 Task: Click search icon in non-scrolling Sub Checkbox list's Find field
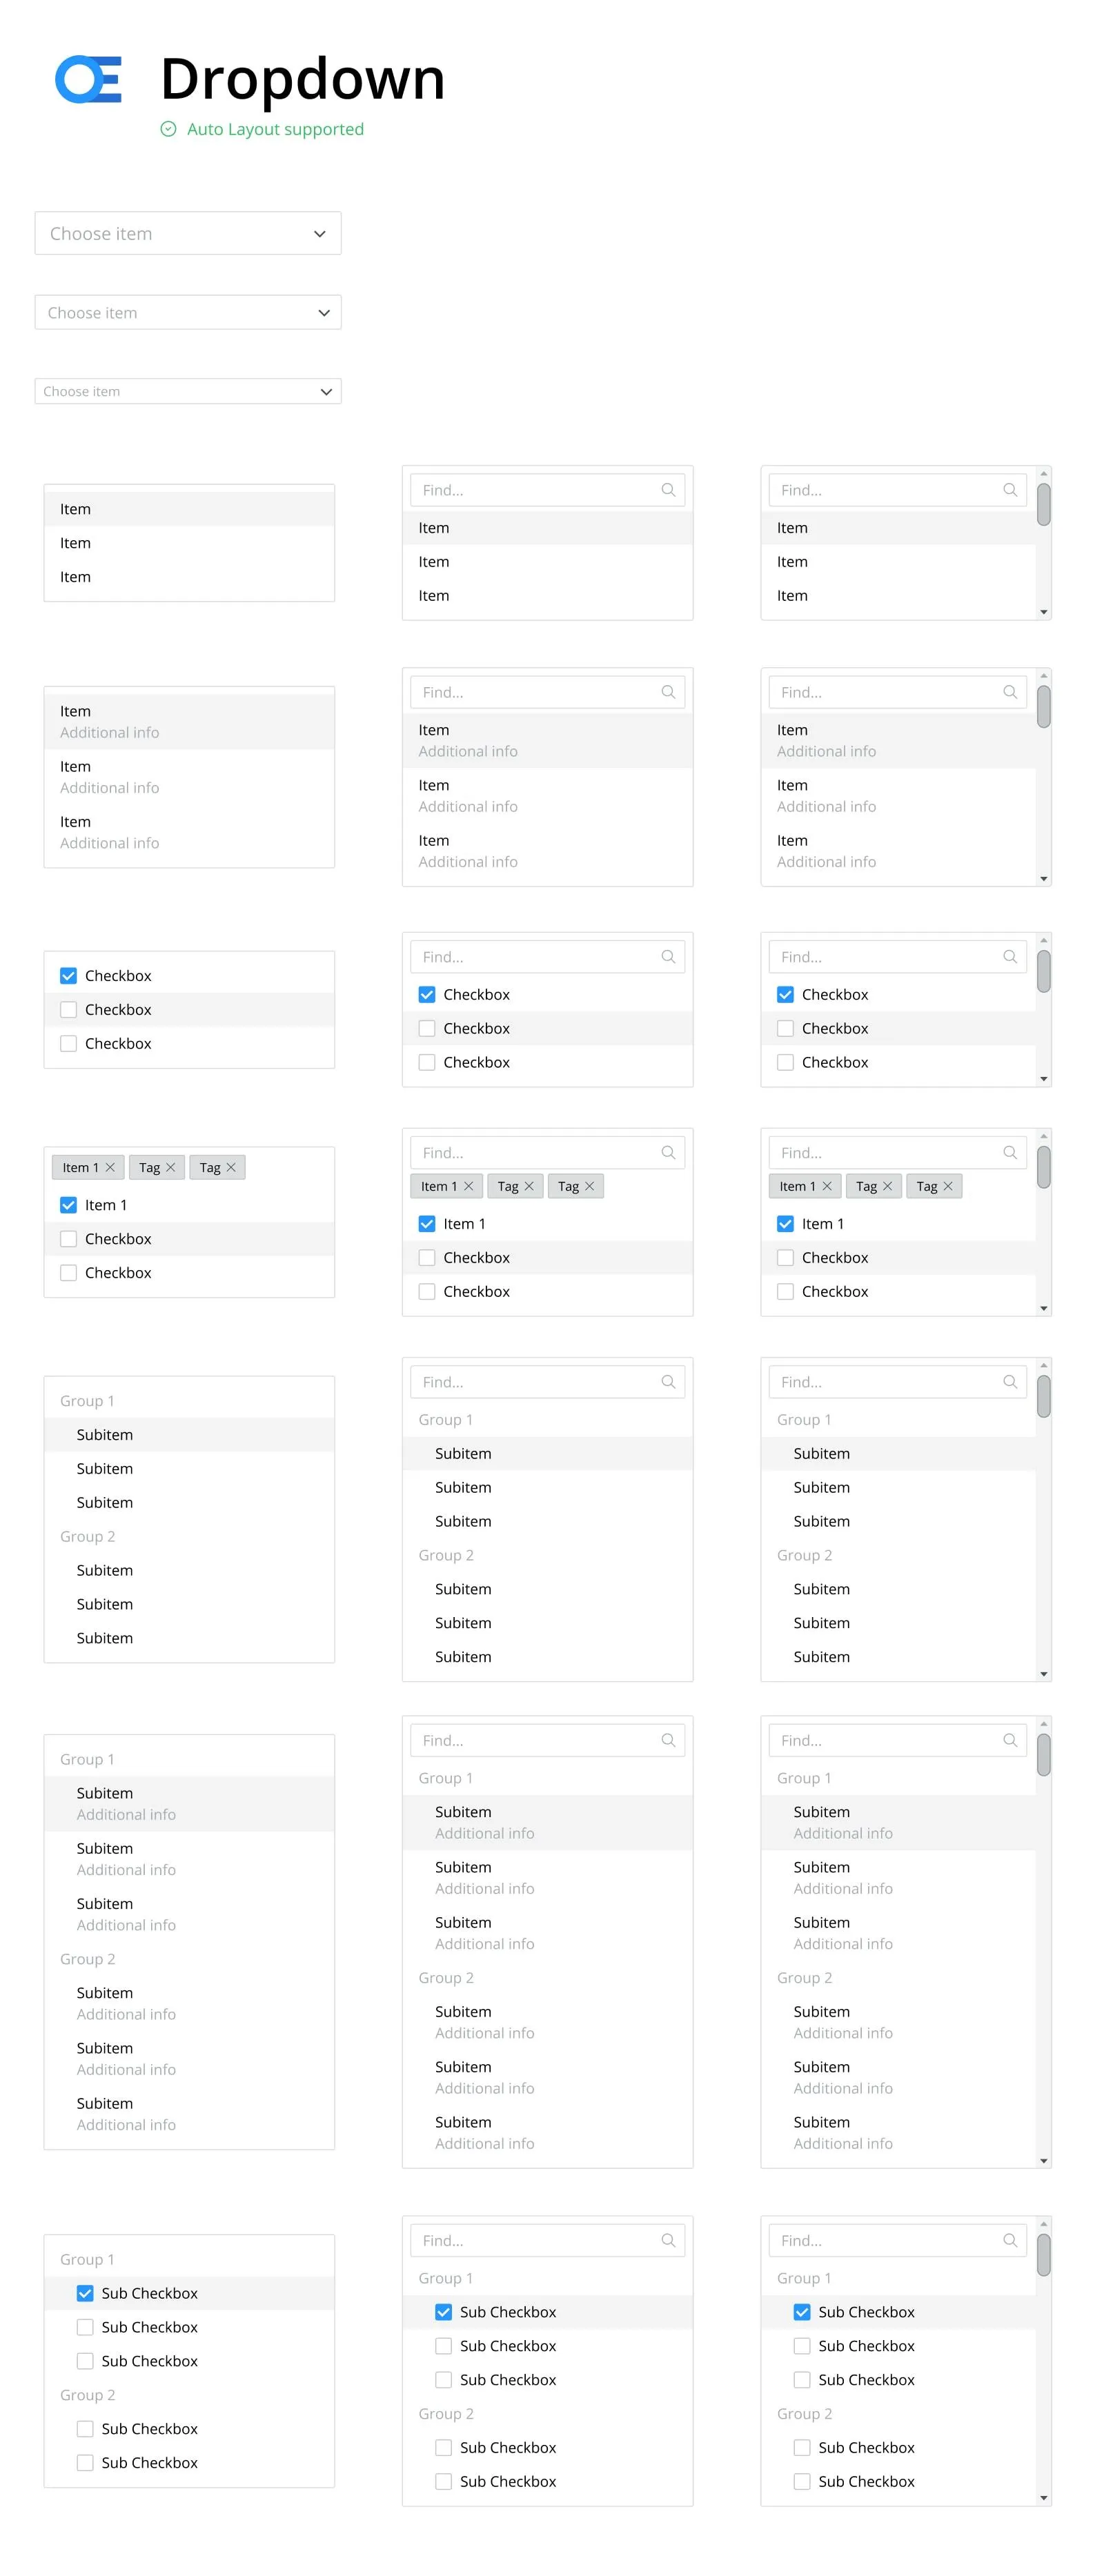tap(668, 2240)
